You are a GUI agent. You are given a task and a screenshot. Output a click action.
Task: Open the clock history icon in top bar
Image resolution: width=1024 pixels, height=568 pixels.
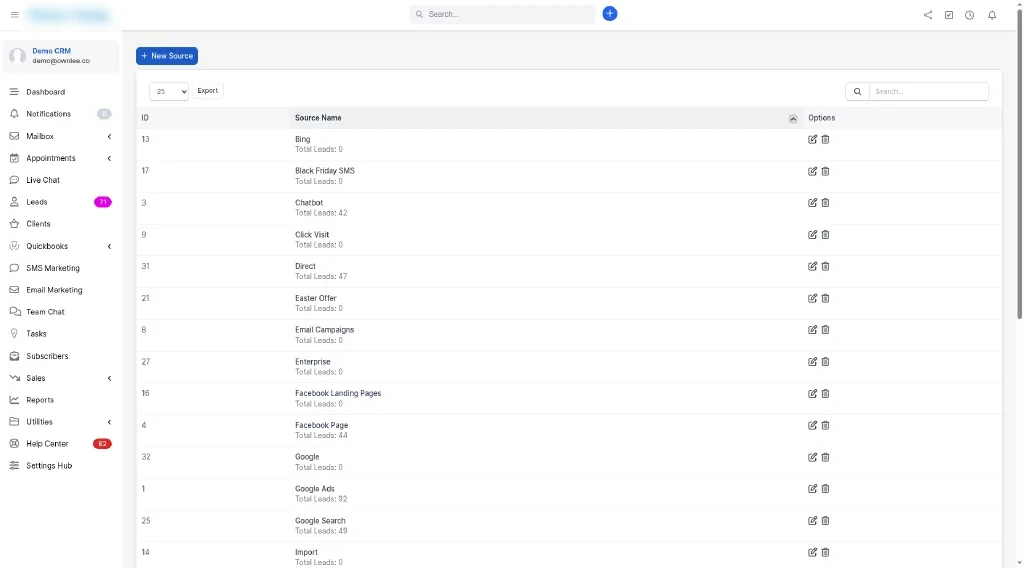(969, 15)
